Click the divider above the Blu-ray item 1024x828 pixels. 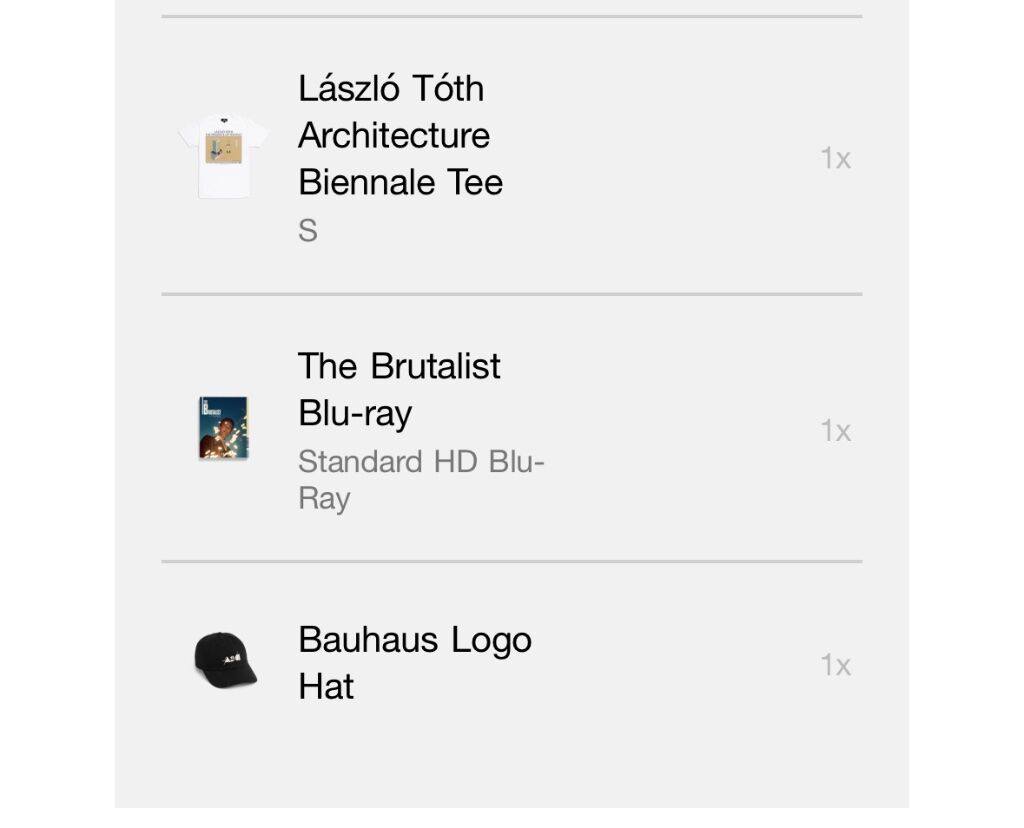coord(512,295)
